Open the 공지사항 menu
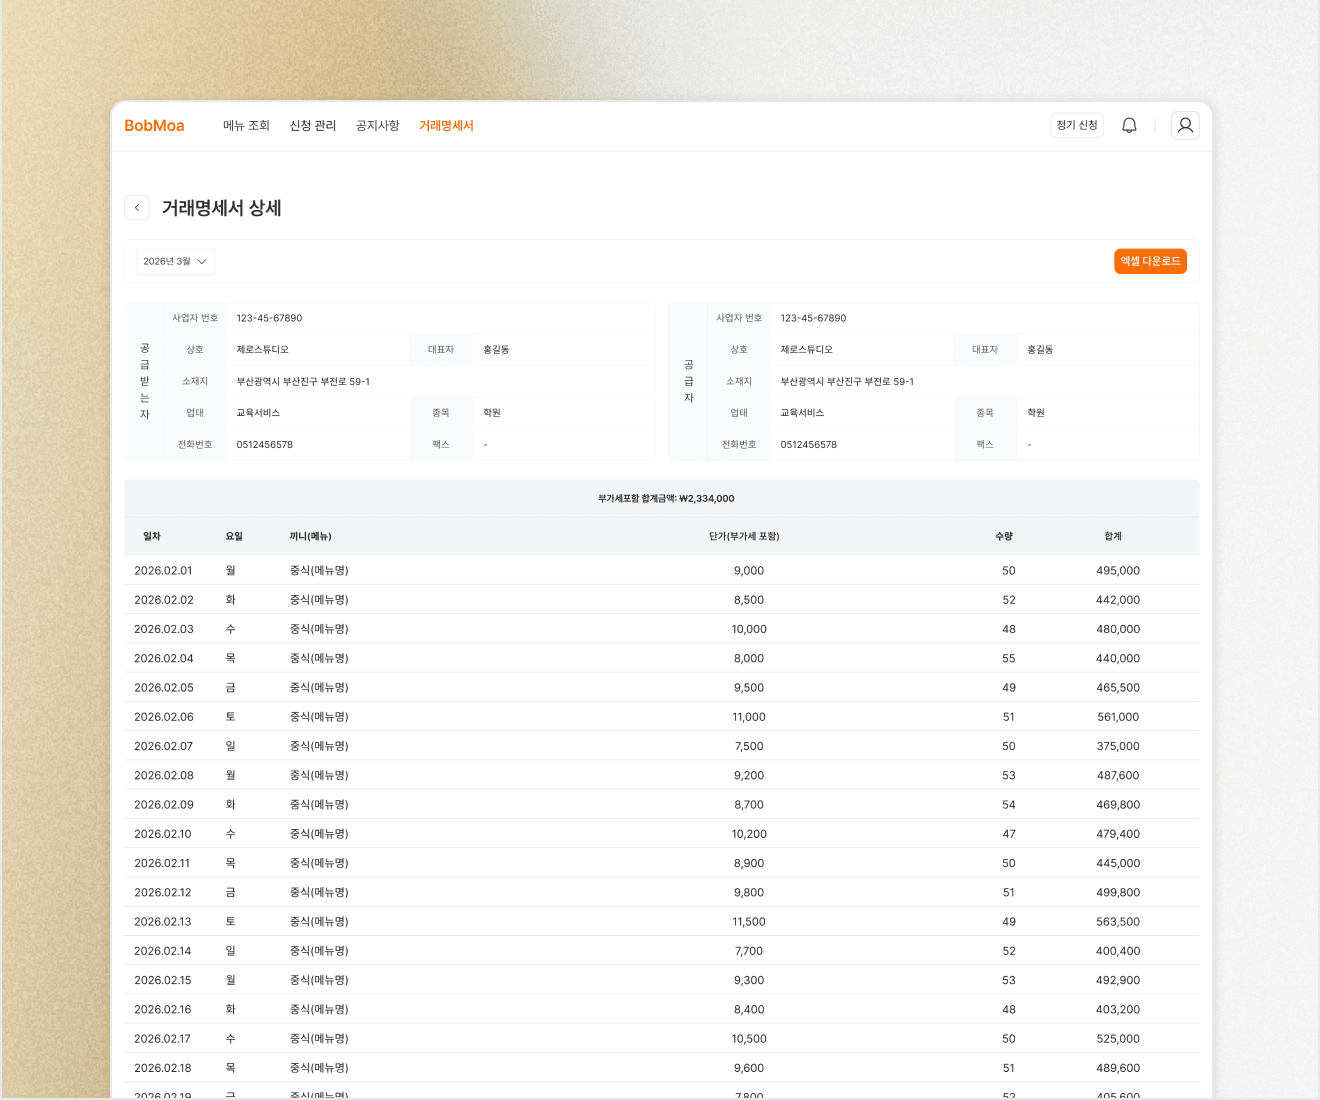The height and width of the screenshot is (1100, 1320). click(378, 126)
